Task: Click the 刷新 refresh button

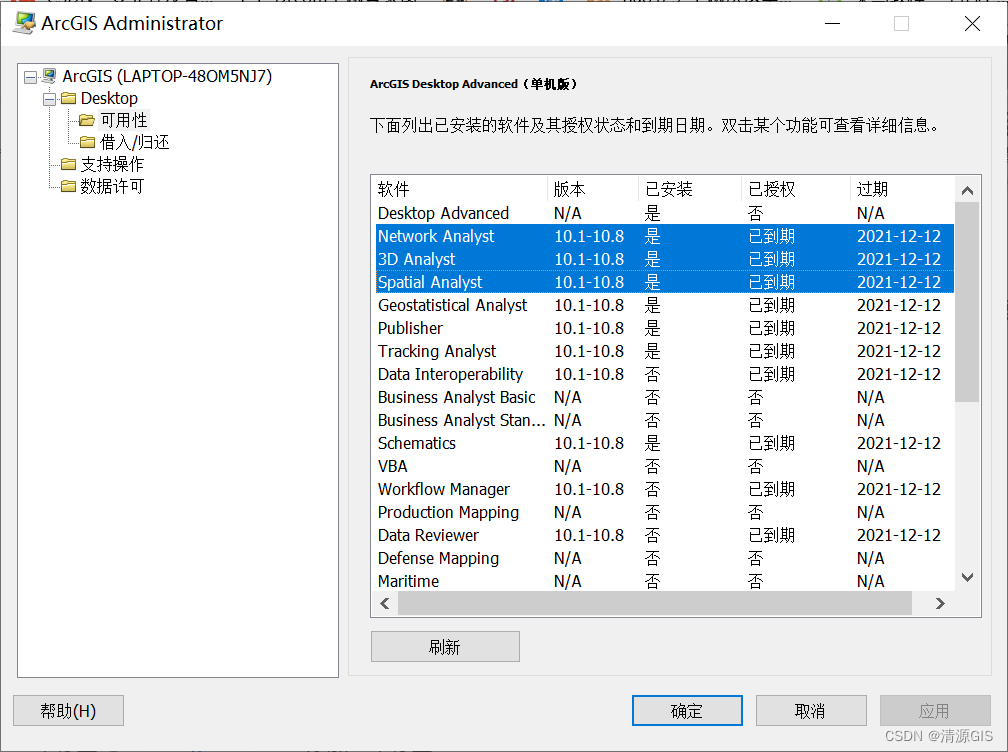Action: click(445, 647)
